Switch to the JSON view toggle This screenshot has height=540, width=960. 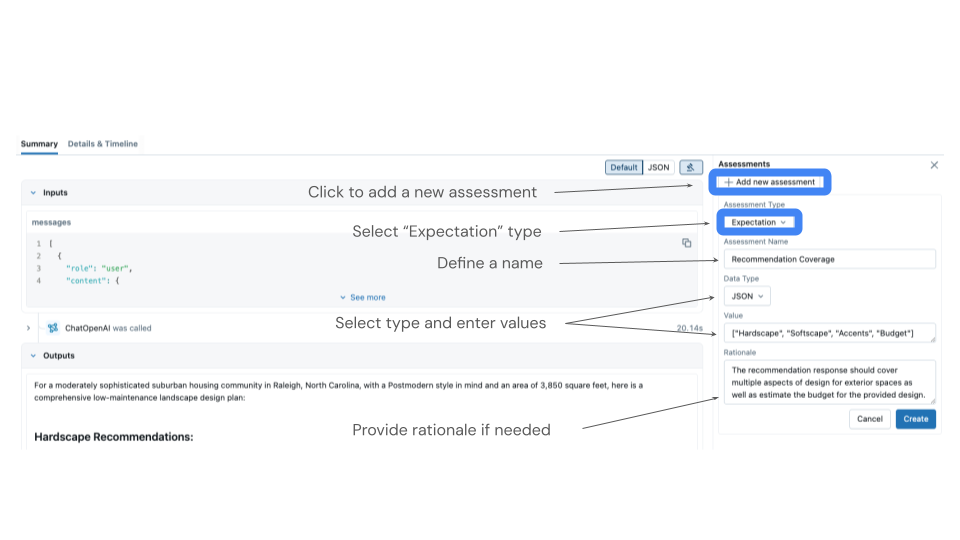[658, 167]
